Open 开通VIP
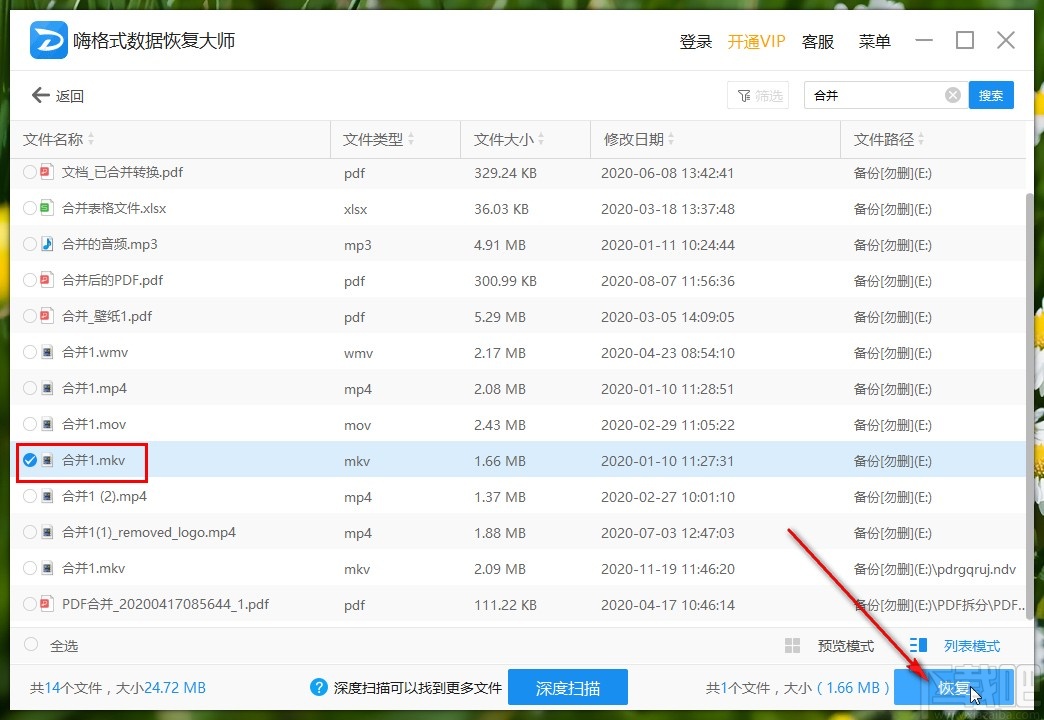Screen dimensions: 1044x720 [x=756, y=41]
